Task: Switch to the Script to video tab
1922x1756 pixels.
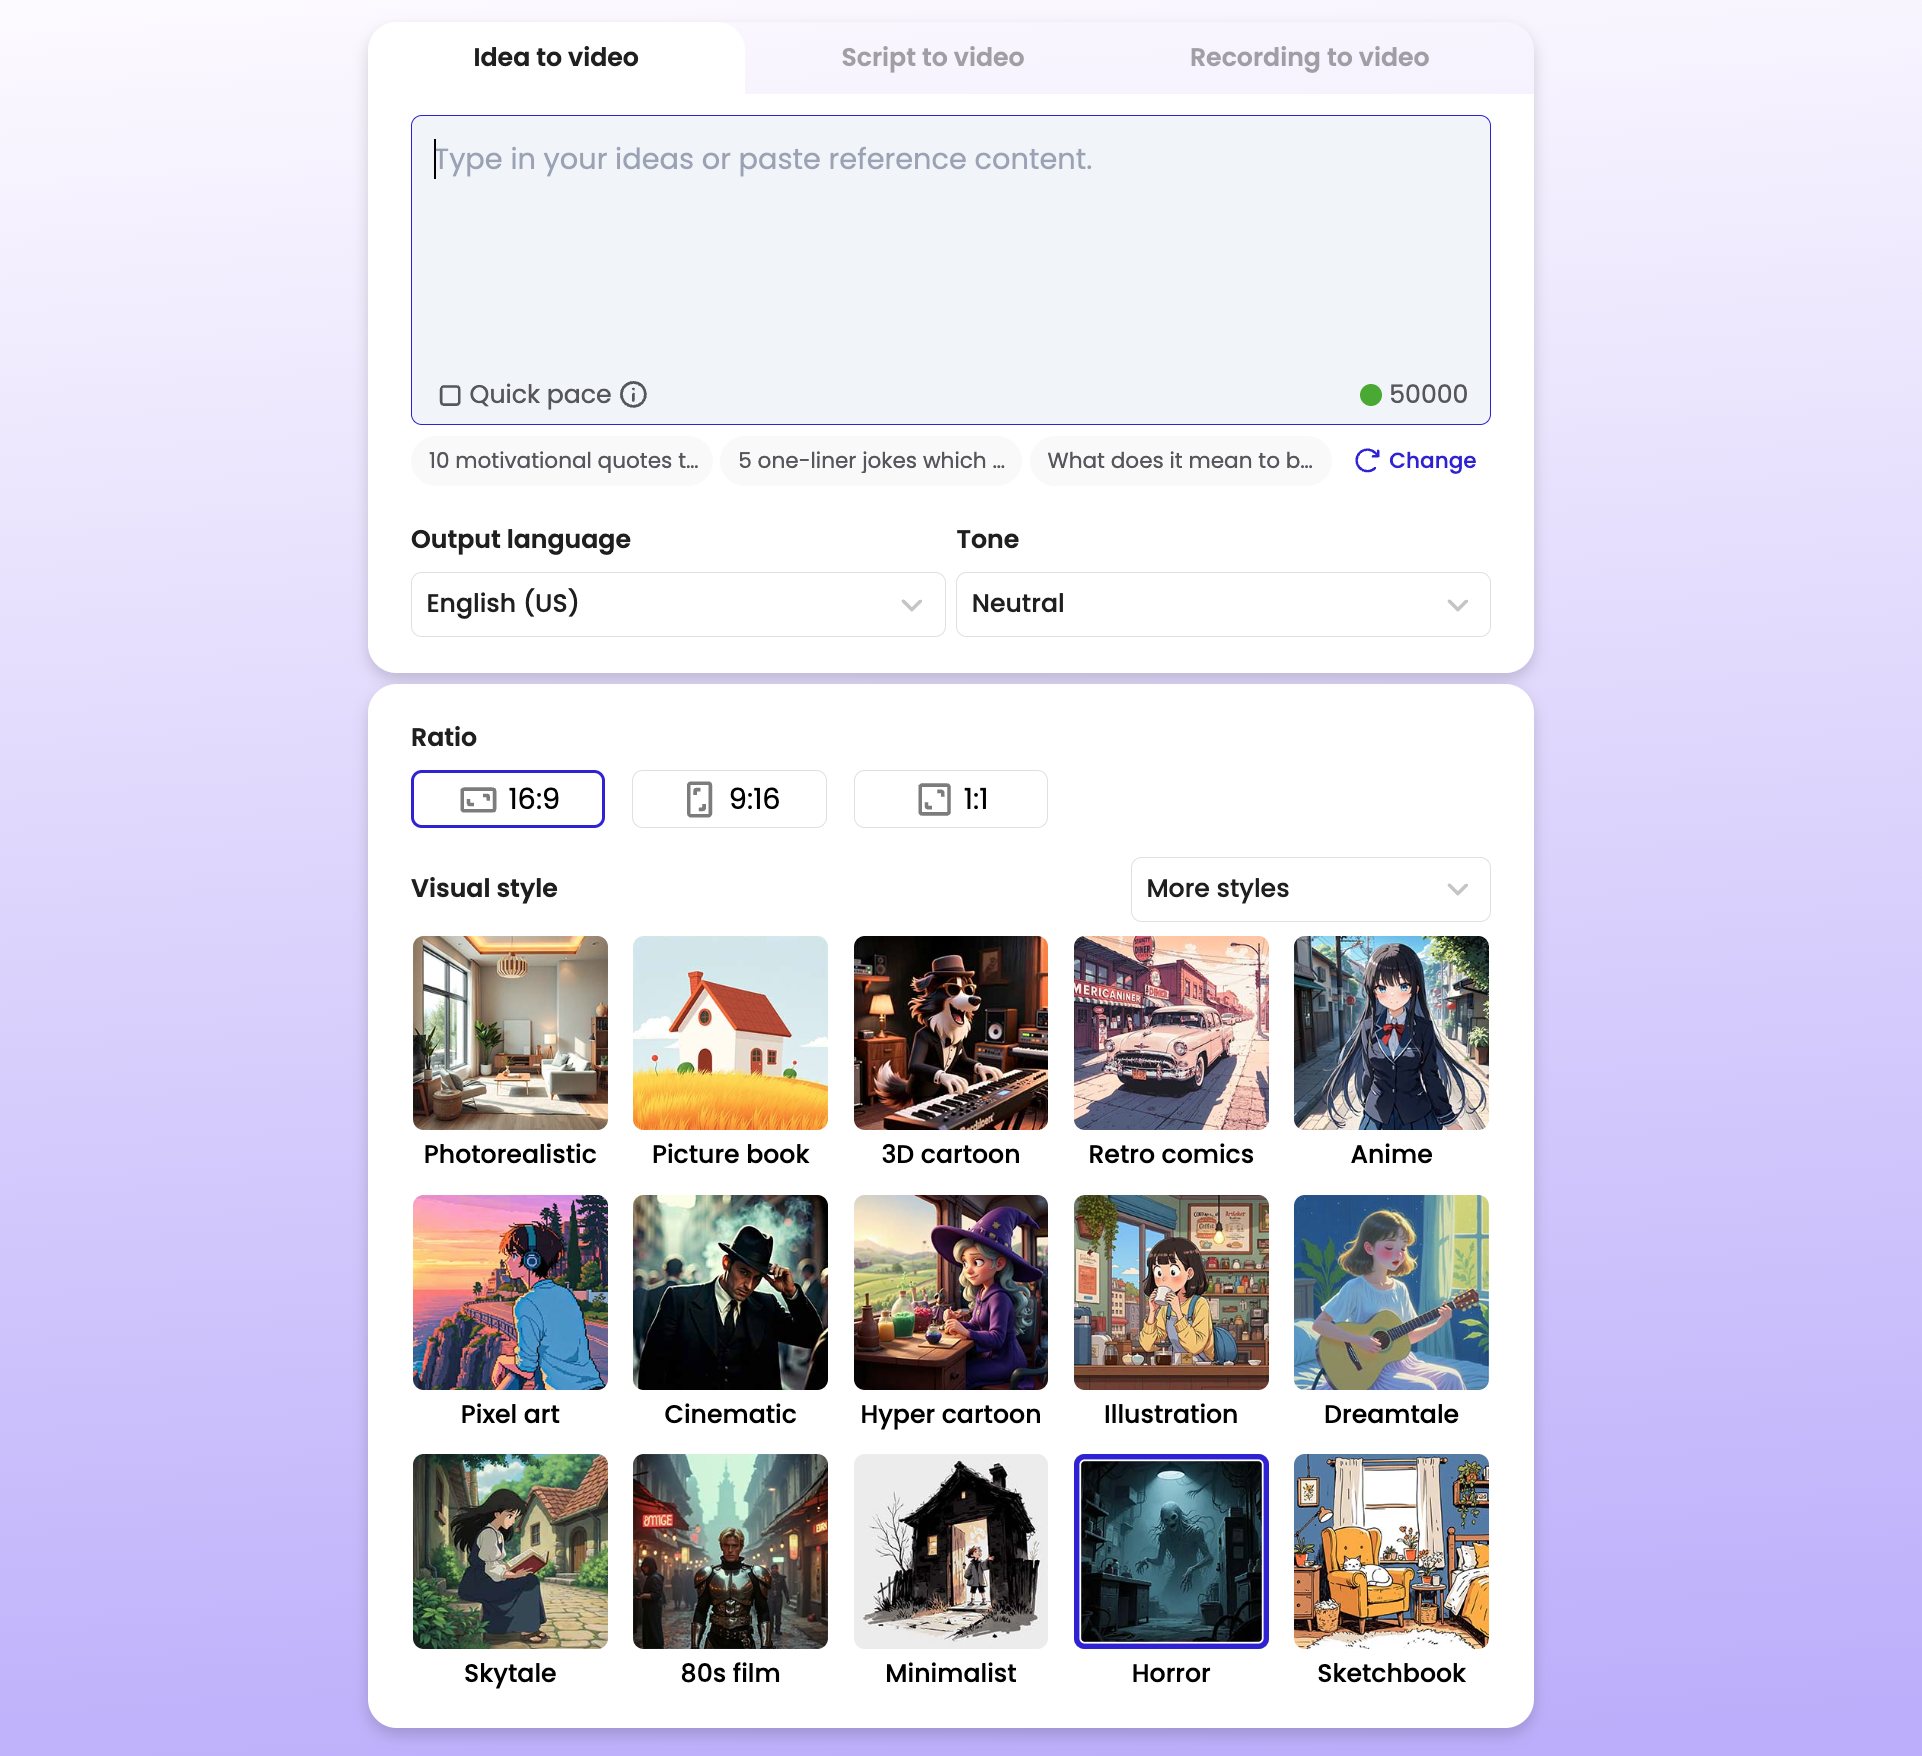Action: pyautogui.click(x=932, y=58)
